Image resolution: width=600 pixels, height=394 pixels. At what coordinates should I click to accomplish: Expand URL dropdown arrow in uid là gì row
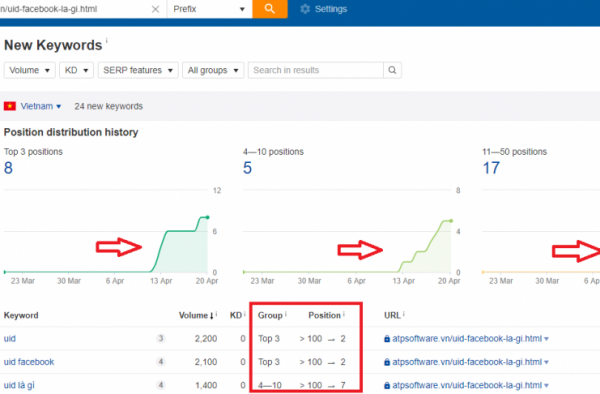coord(546,386)
